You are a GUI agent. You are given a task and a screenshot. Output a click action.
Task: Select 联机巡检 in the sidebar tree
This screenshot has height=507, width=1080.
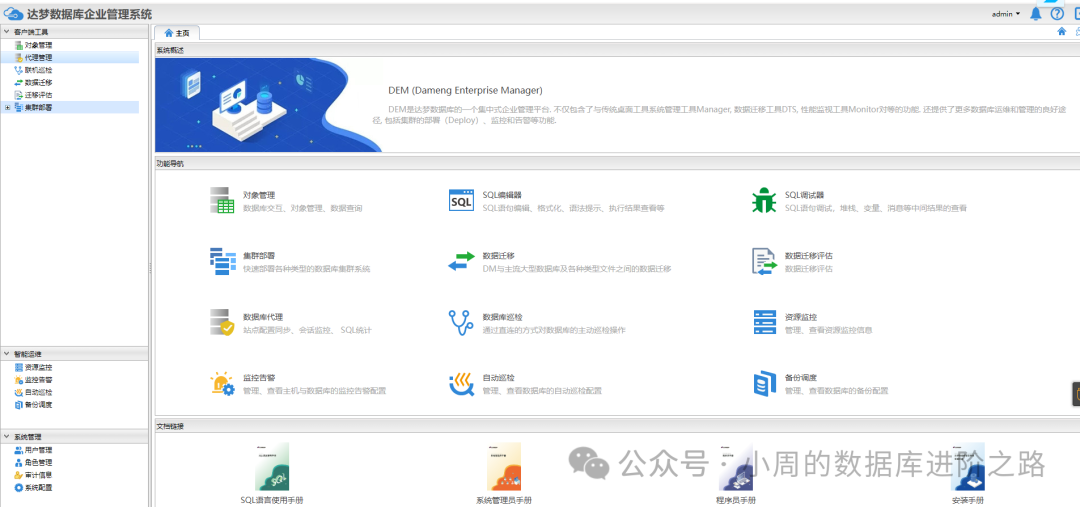[38, 70]
